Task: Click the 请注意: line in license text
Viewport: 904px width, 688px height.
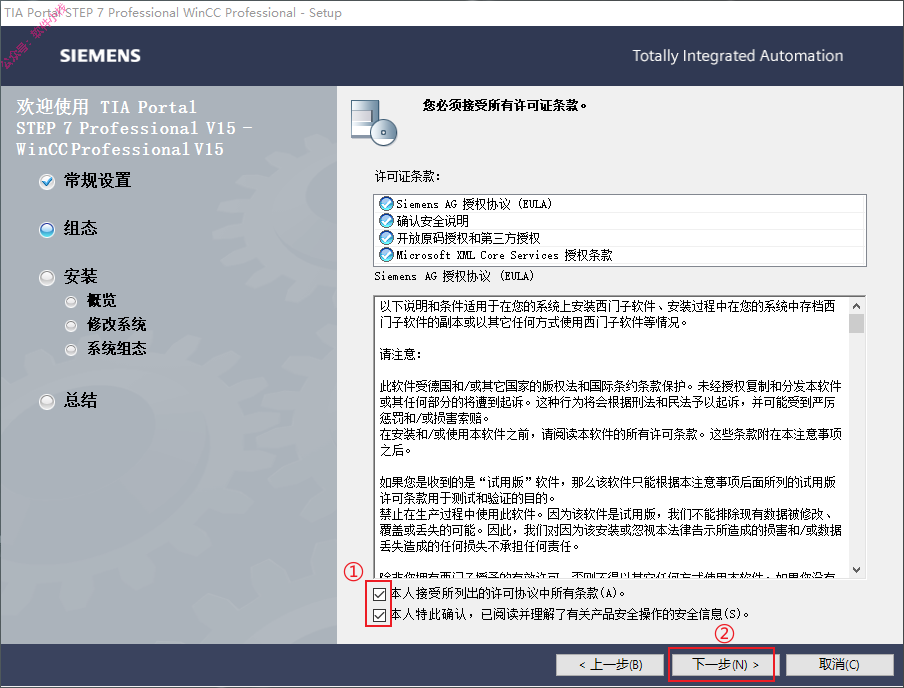Action: click(x=400, y=354)
